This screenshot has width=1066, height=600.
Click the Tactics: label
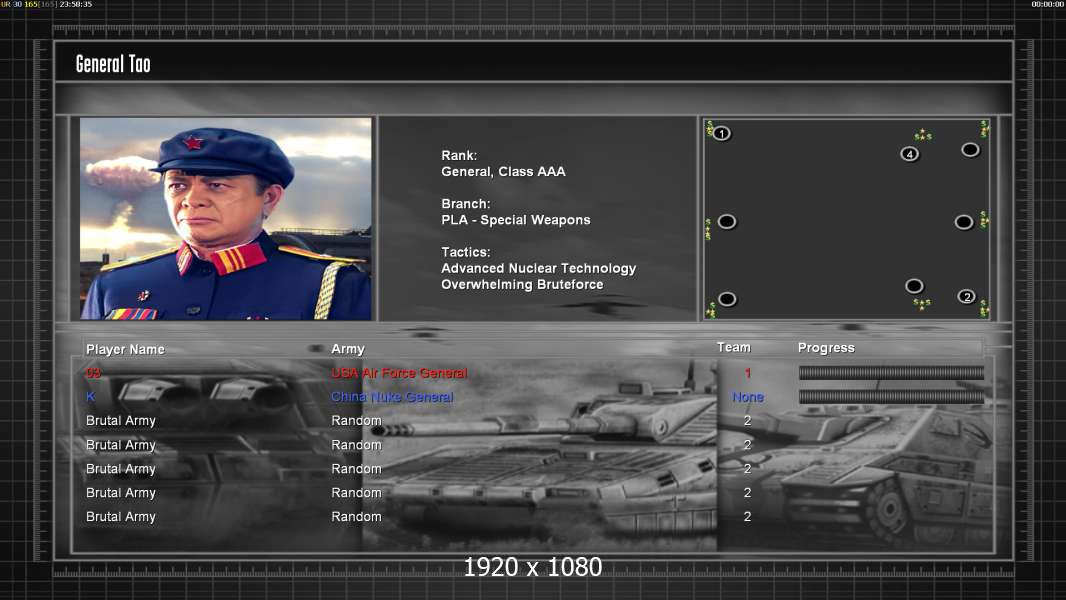point(466,252)
